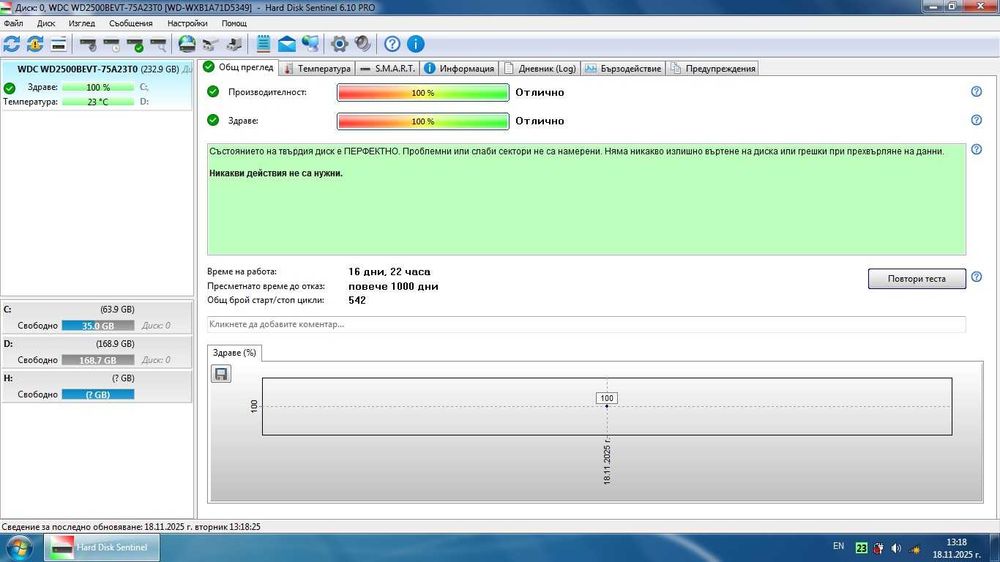Click help icon next to Производителност bar
The width and height of the screenshot is (1000, 562).
[x=976, y=92]
